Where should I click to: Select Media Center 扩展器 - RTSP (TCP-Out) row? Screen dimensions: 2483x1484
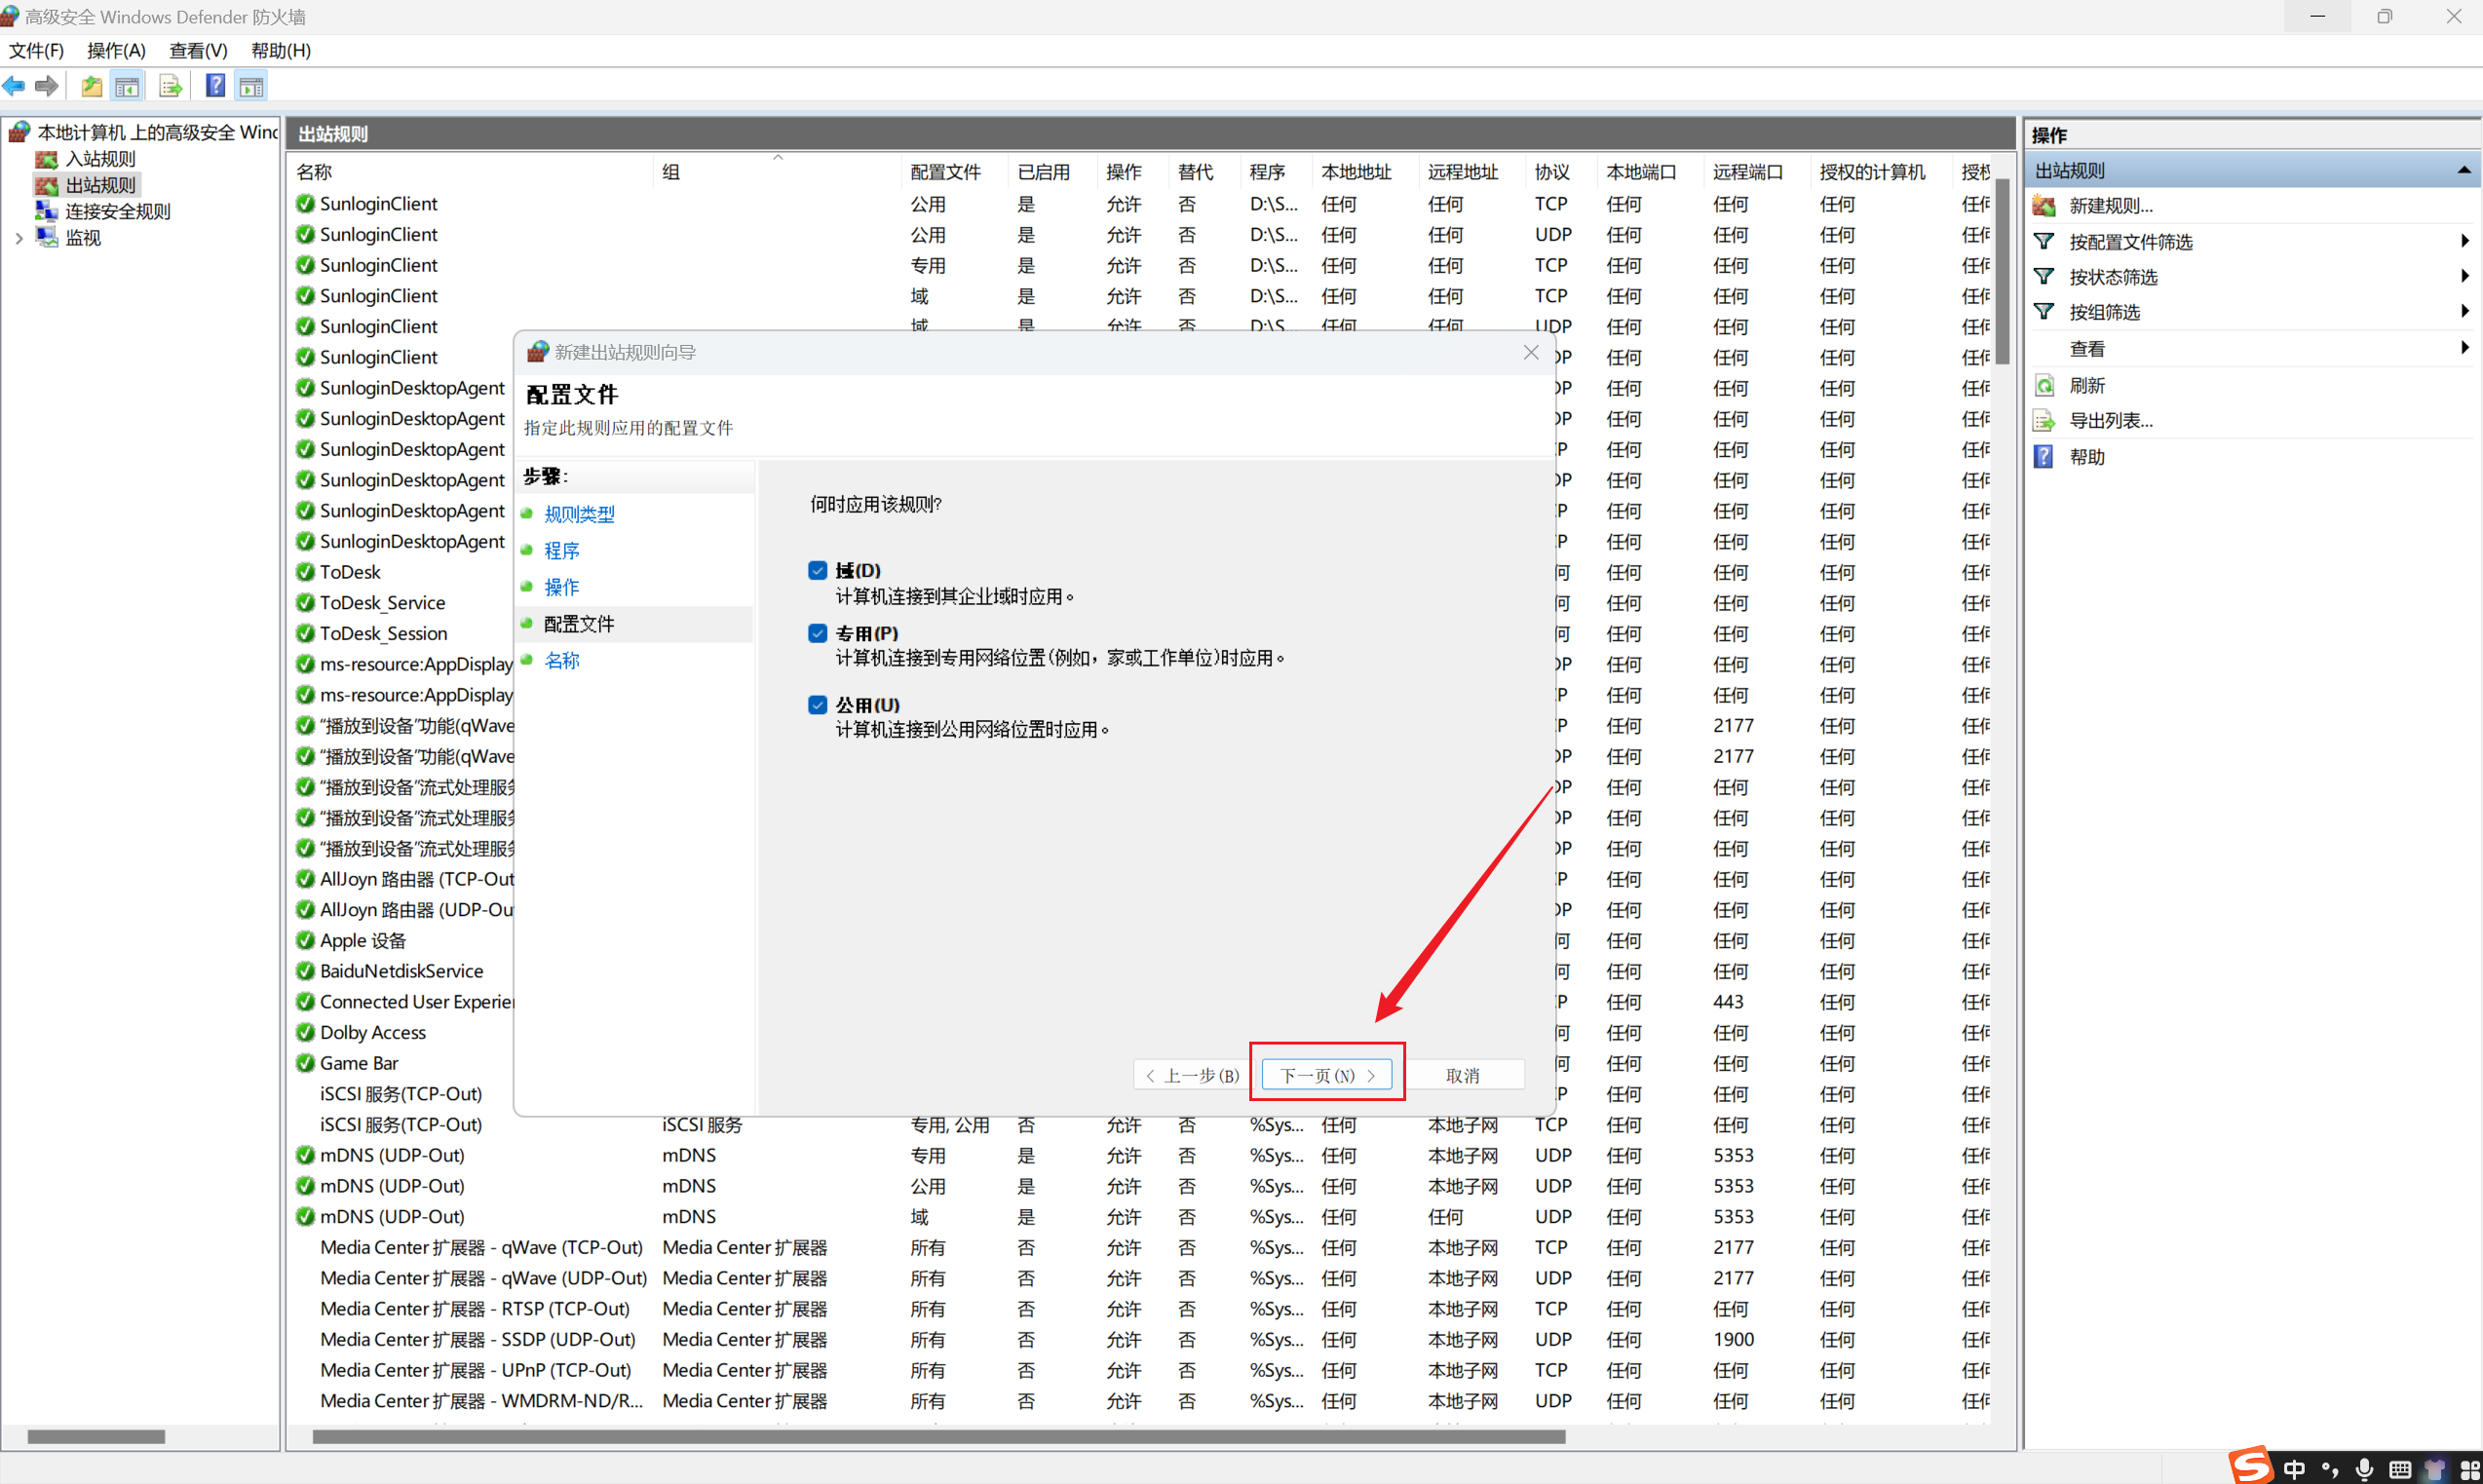[1138, 1308]
